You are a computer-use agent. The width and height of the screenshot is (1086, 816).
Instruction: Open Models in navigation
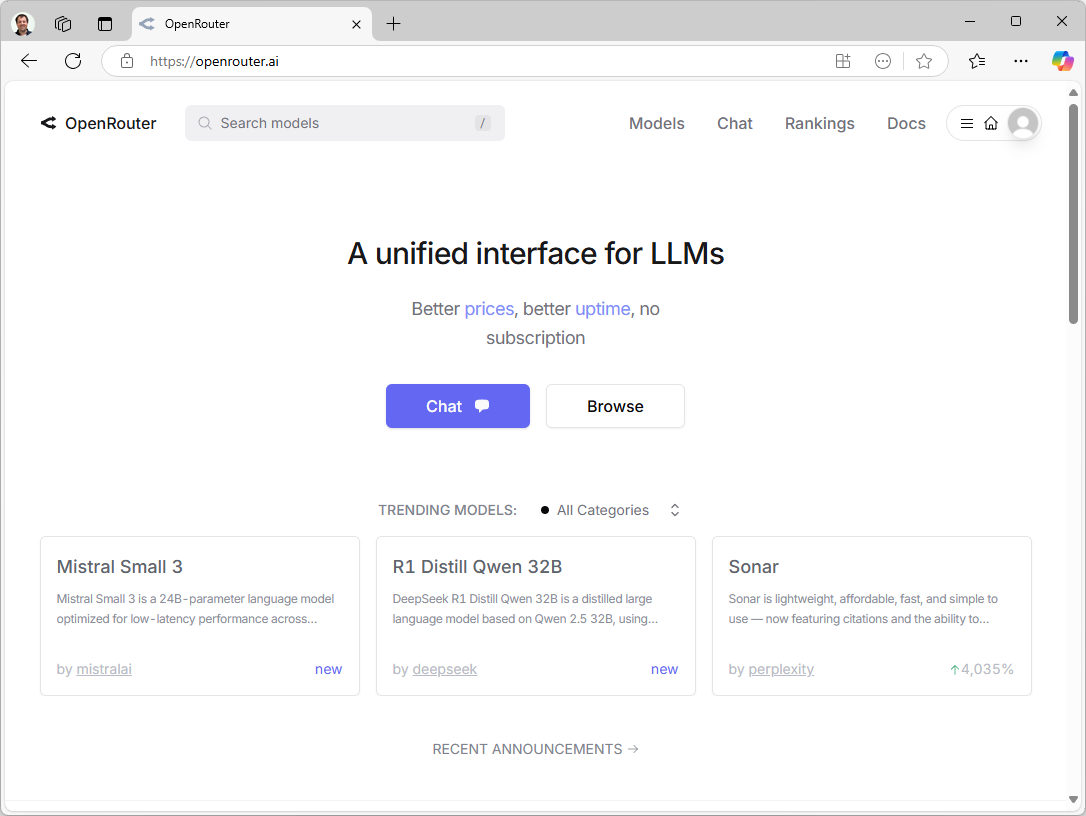[657, 123]
